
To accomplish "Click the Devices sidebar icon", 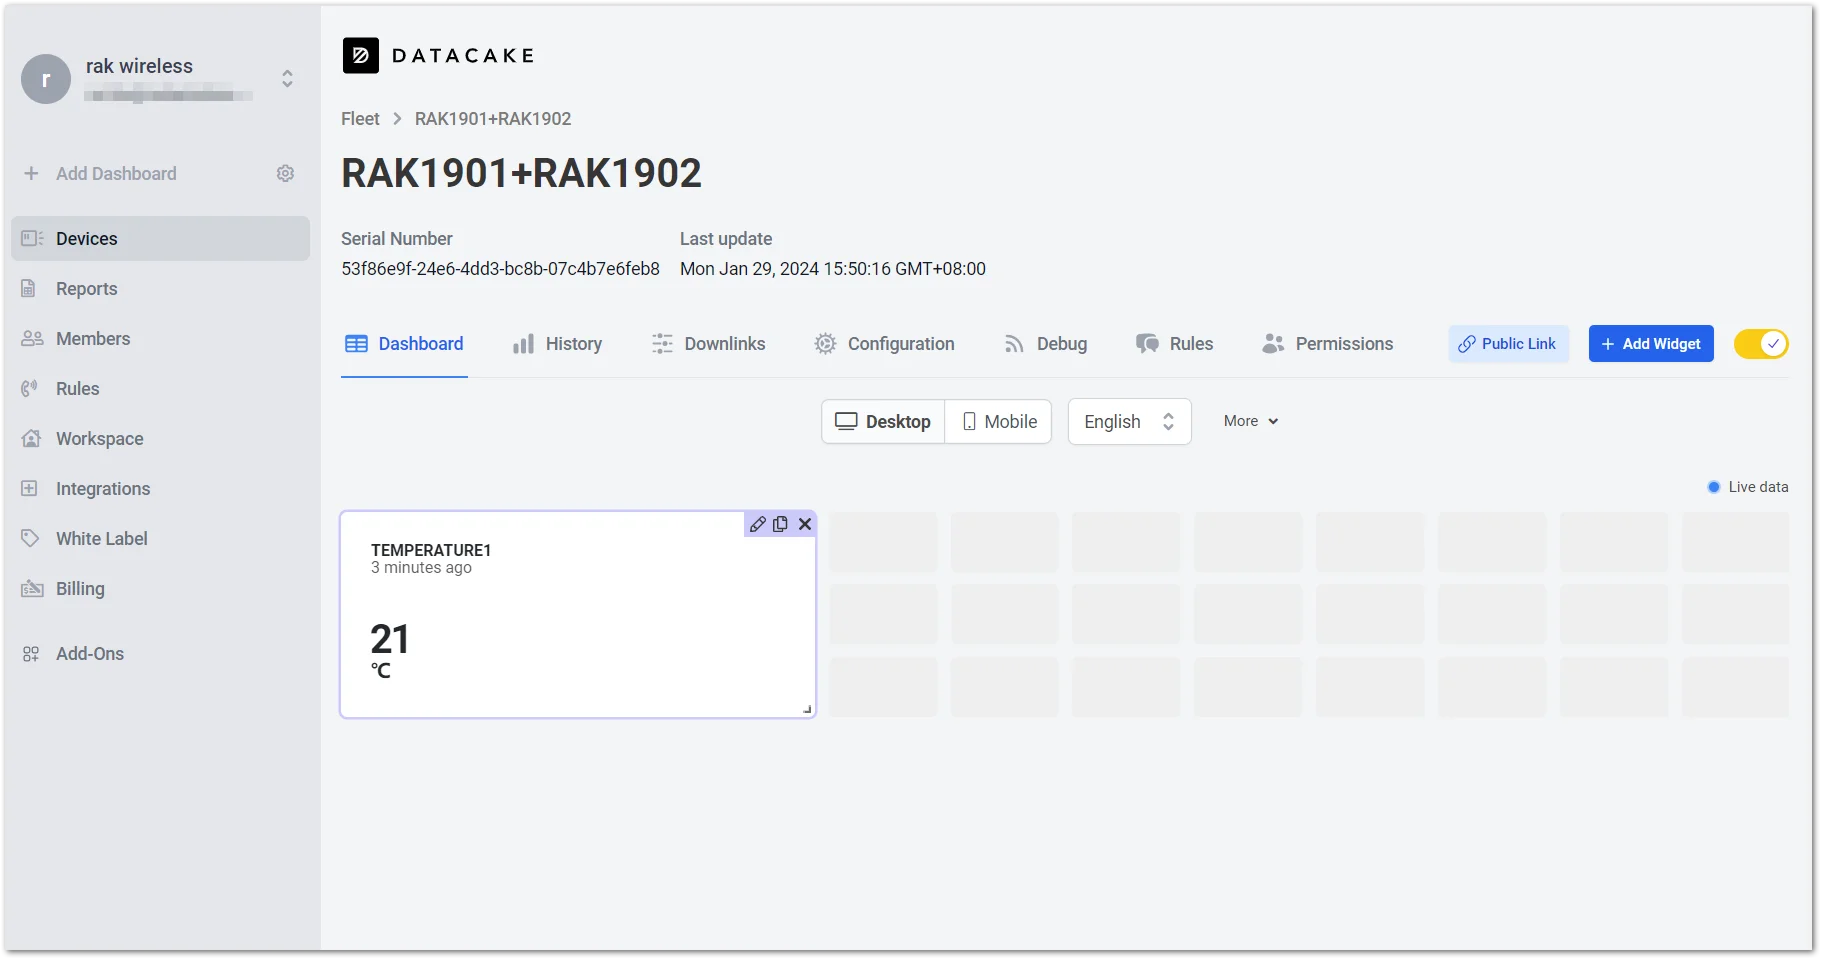I will [32, 239].
